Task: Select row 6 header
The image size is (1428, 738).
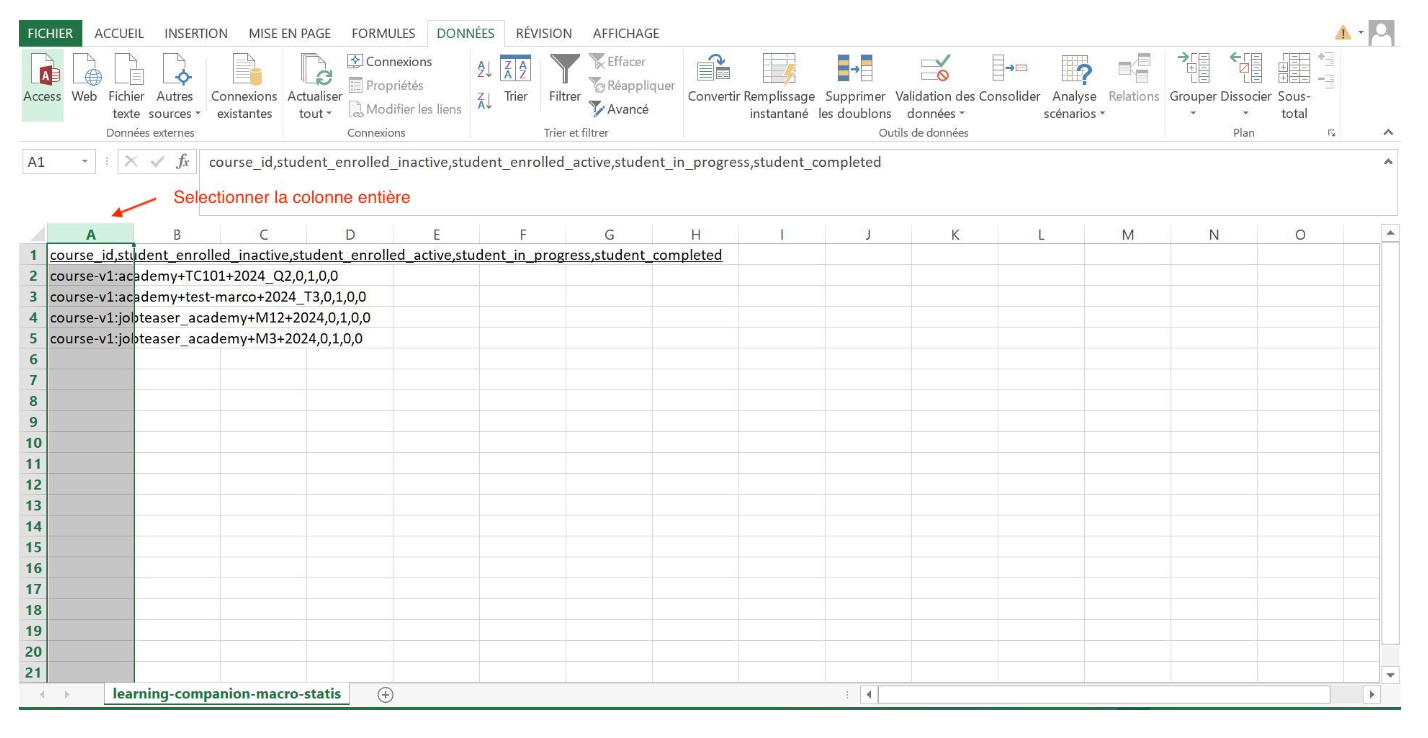Action: pyautogui.click(x=33, y=359)
